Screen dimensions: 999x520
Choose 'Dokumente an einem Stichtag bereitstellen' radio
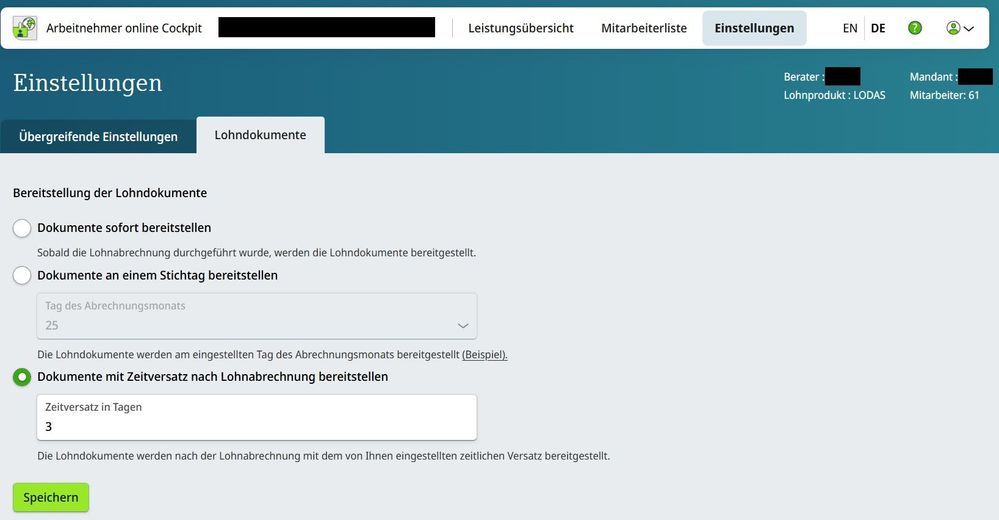22,275
